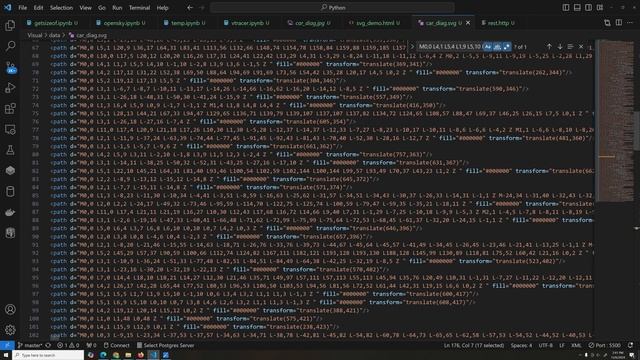The height and width of the screenshot is (360, 640).
Task: Open the Terminal menu
Action: 140,7
